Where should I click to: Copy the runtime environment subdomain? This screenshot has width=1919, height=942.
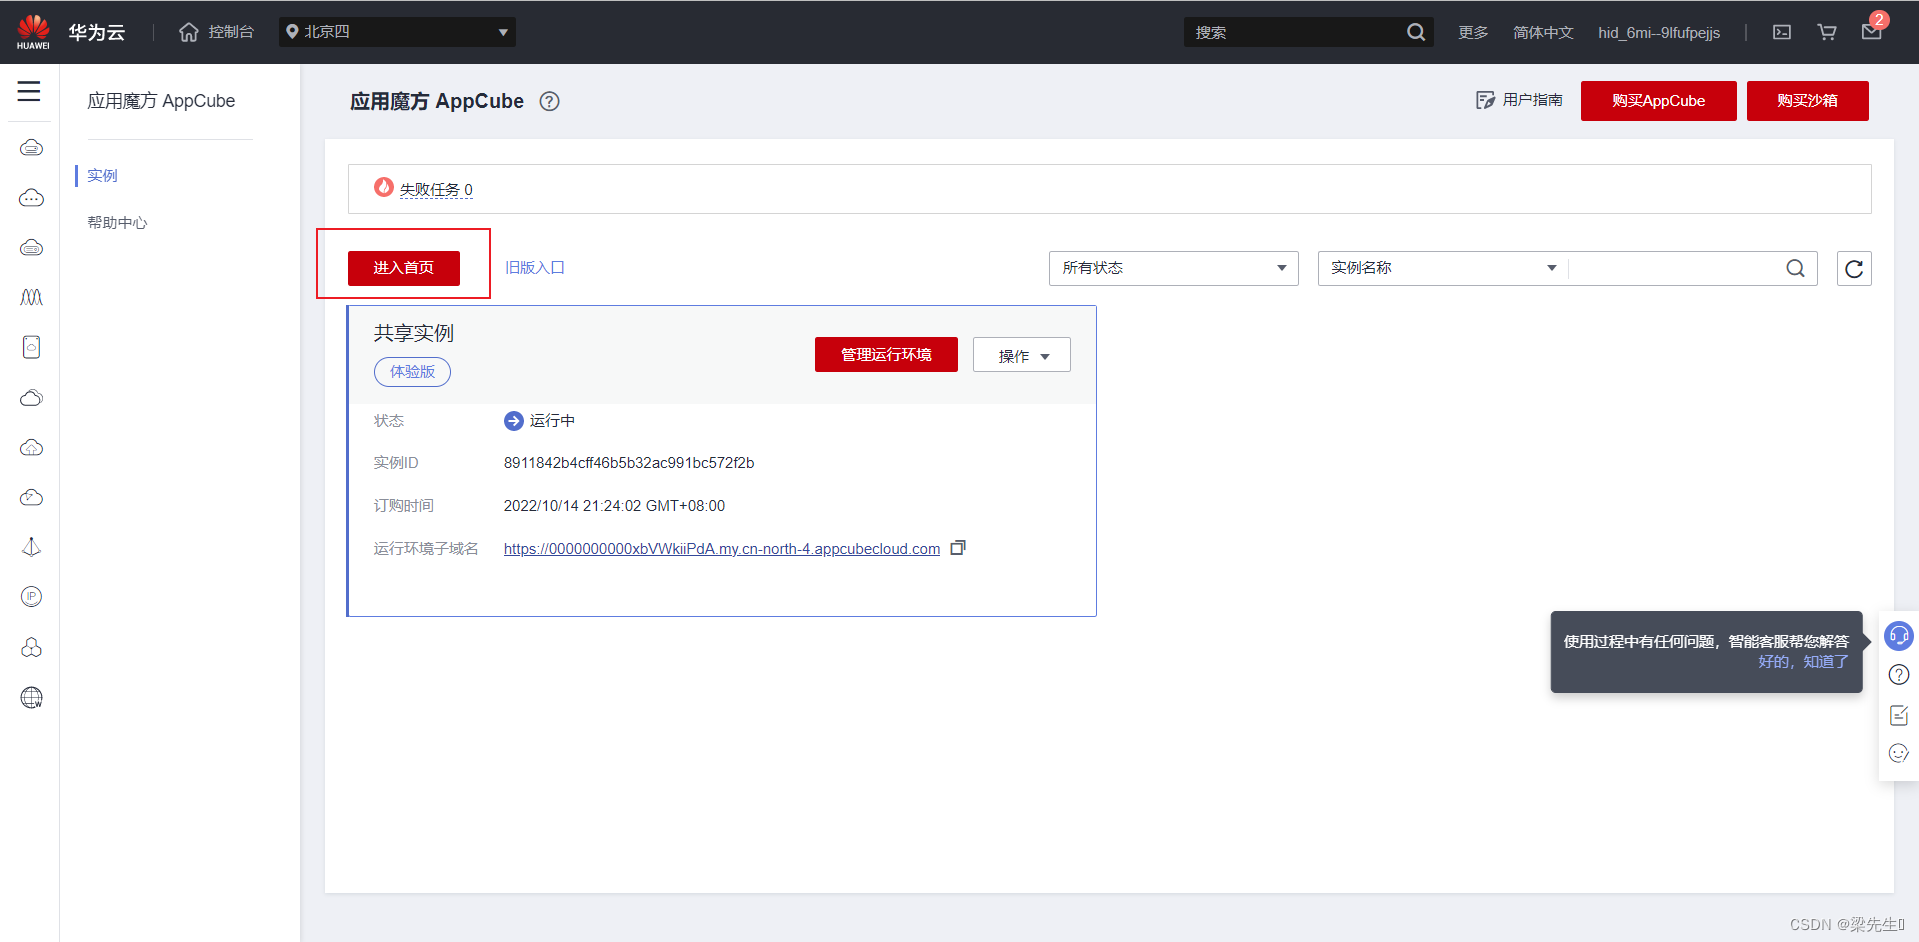coord(958,548)
